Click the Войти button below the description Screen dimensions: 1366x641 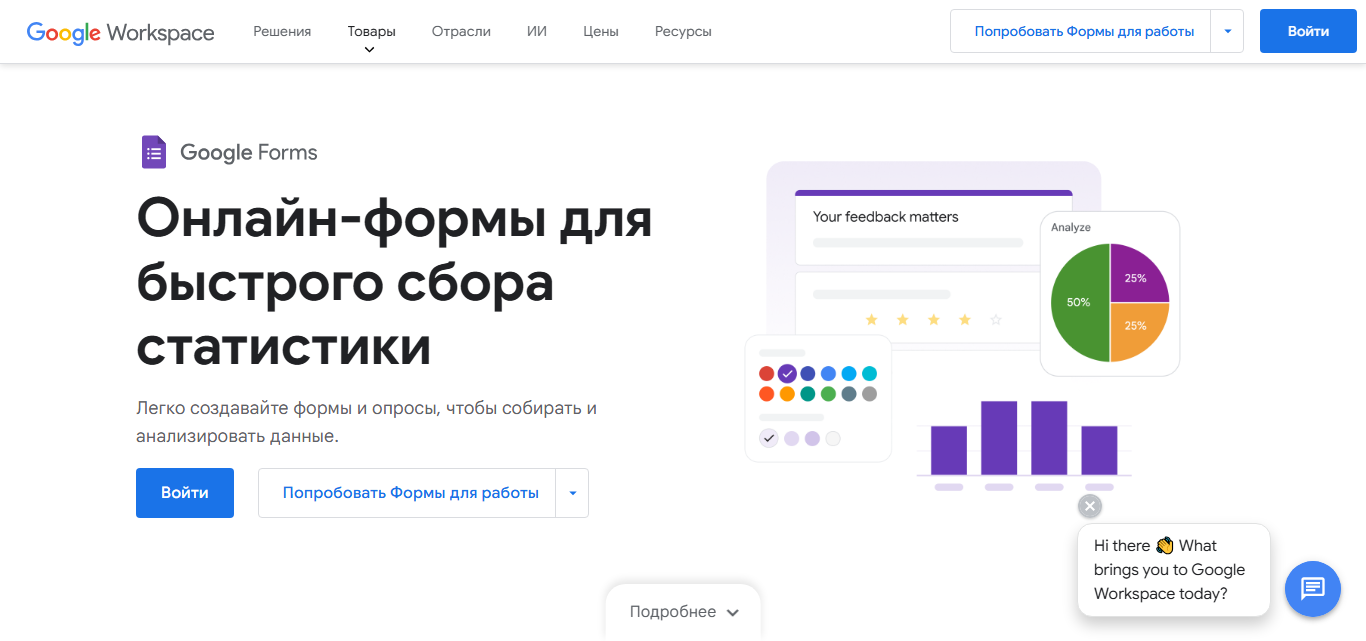point(185,493)
